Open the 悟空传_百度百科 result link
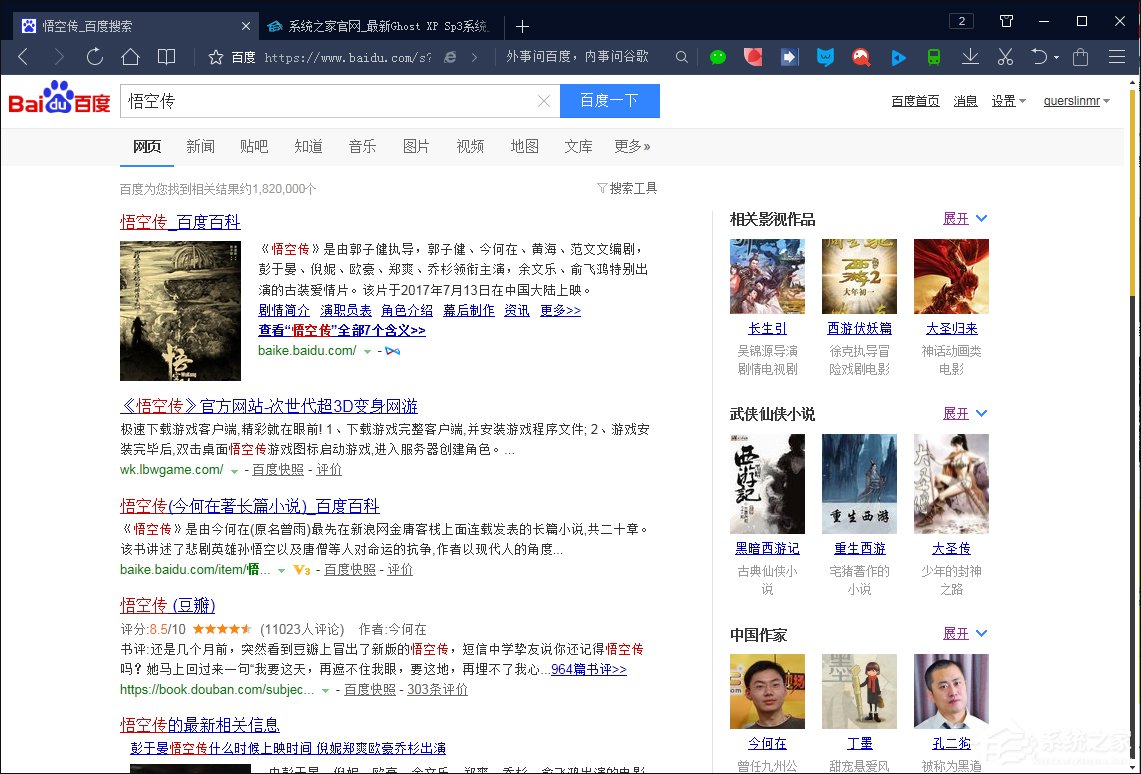The height and width of the screenshot is (774, 1141). pos(179,221)
